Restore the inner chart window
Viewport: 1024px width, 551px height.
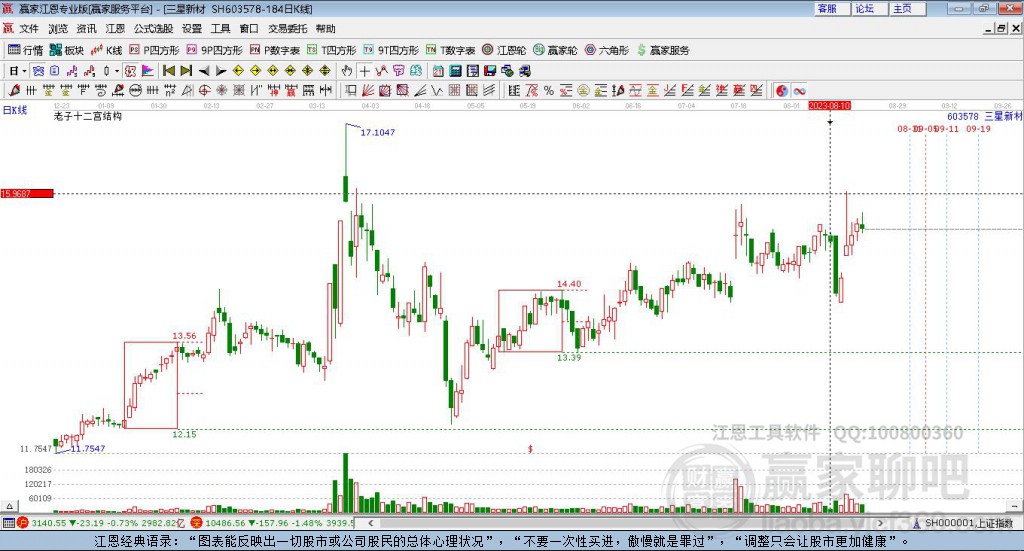[x=1000, y=29]
